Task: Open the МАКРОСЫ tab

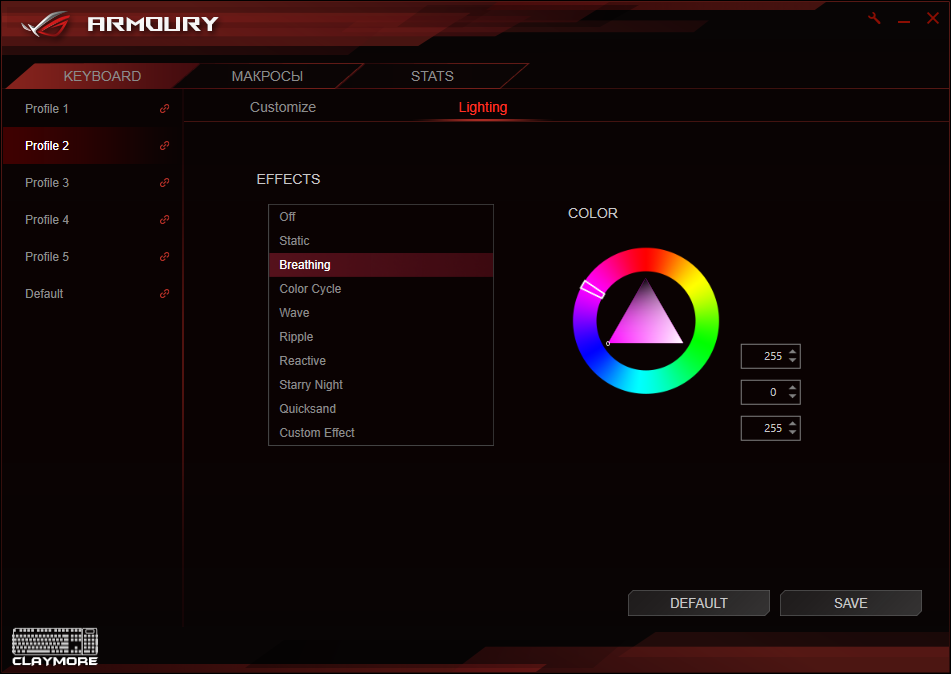Action: coord(267,76)
